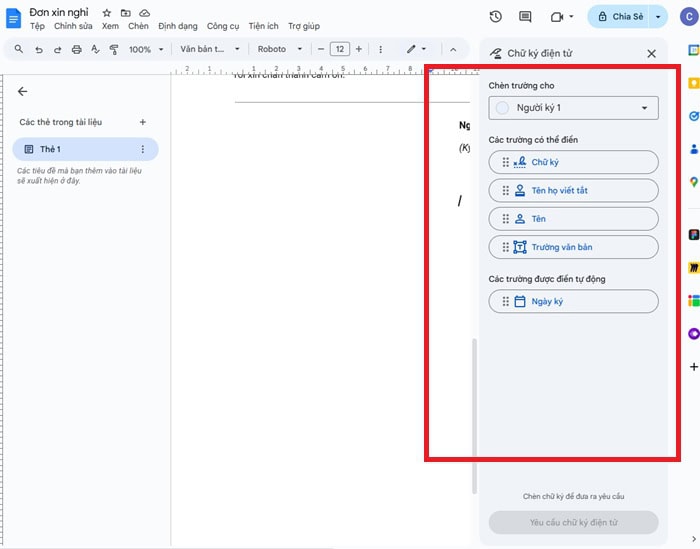The height and width of the screenshot is (549, 700).
Task: Select the paint format roller icon
Action: [x=113, y=49]
